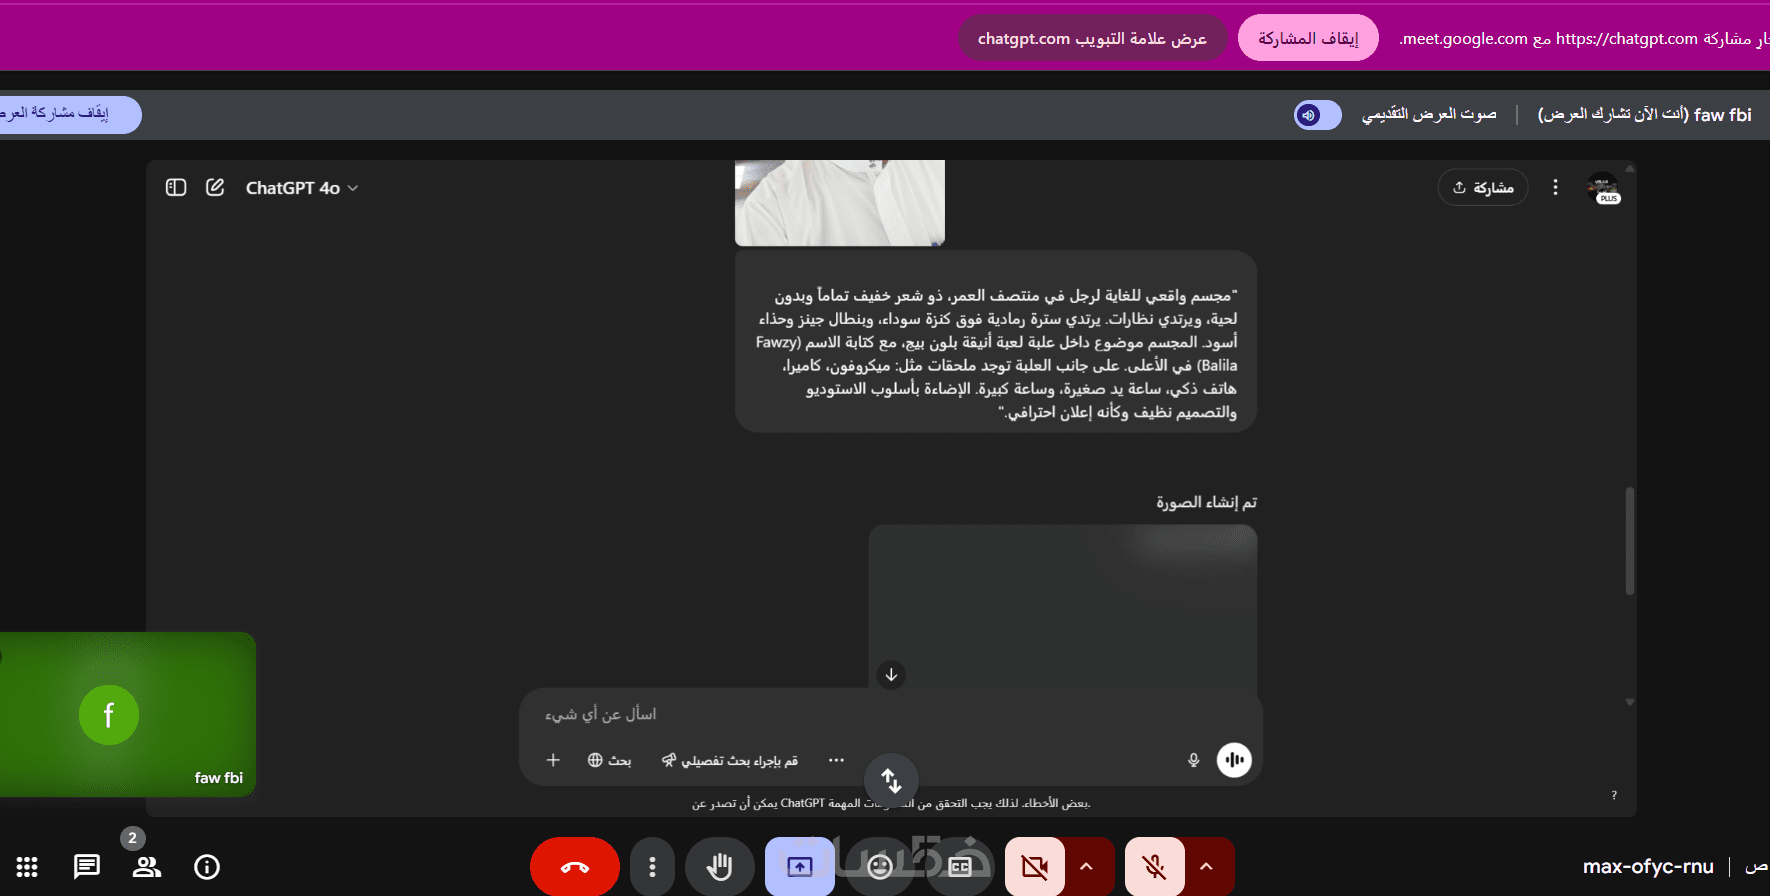Open meeting details info icon
This screenshot has height=896, width=1770.
pyautogui.click(x=207, y=867)
